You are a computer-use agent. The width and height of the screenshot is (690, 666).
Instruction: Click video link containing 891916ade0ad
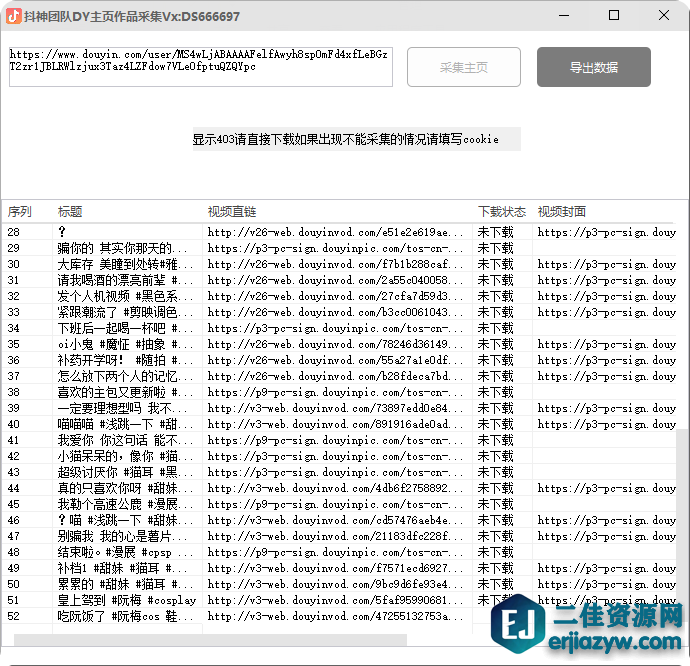[x=335, y=424]
